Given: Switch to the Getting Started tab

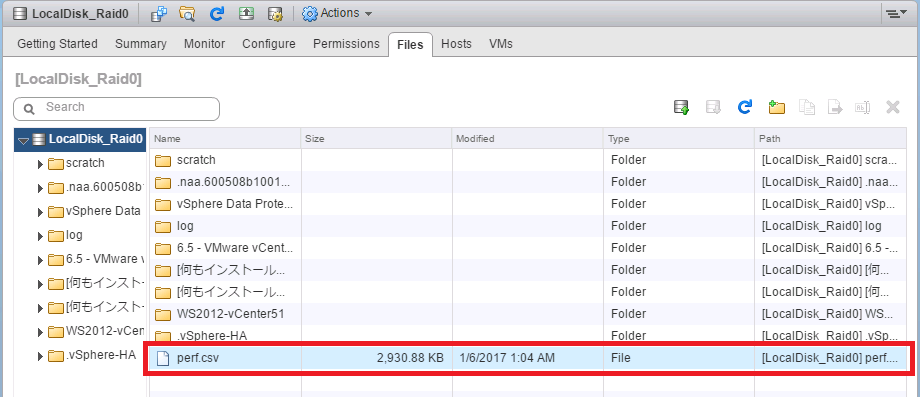Looking at the screenshot, I should point(58,44).
